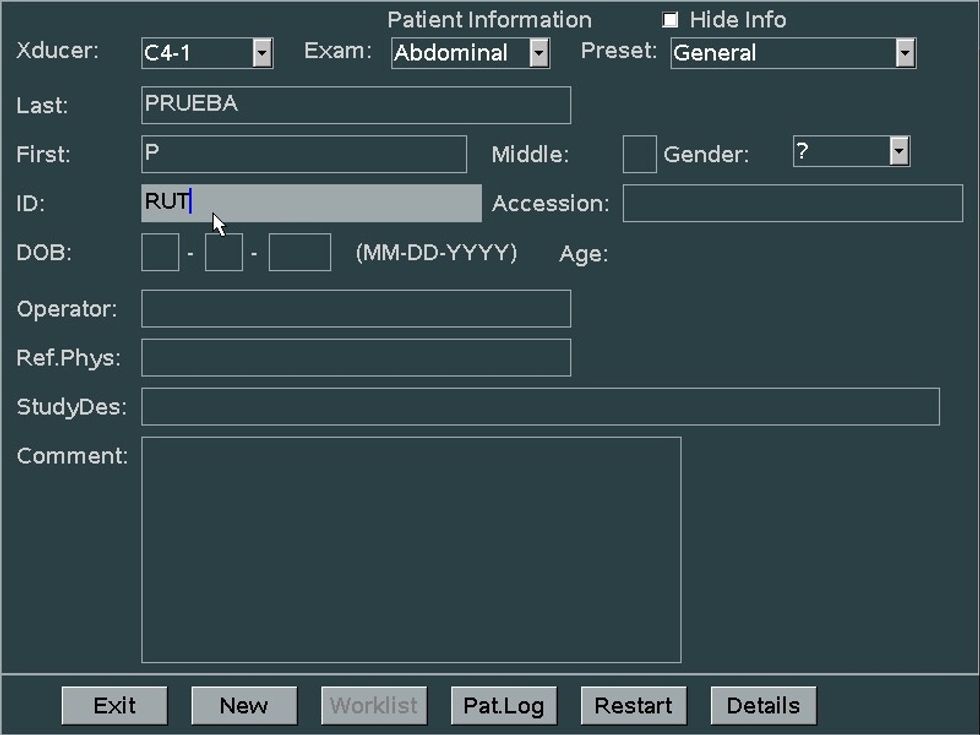Screen dimensions: 980x735
Task: Expand the Gender dropdown
Action: click(899, 152)
